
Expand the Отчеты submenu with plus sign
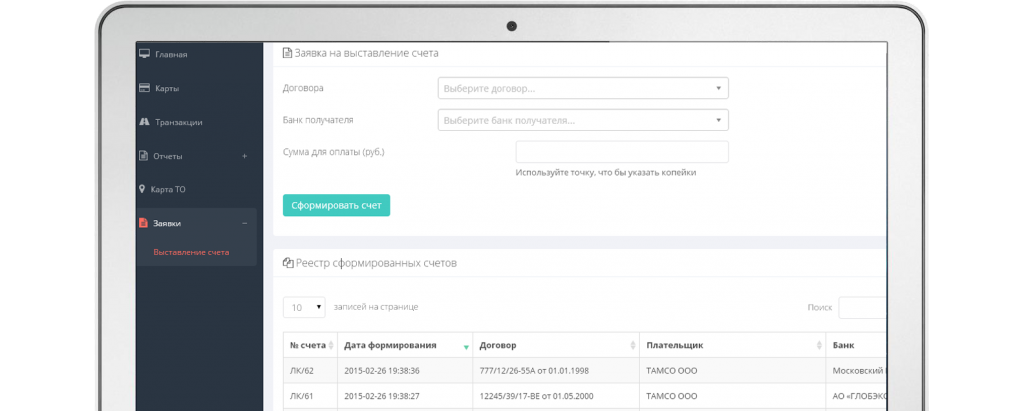tap(245, 156)
